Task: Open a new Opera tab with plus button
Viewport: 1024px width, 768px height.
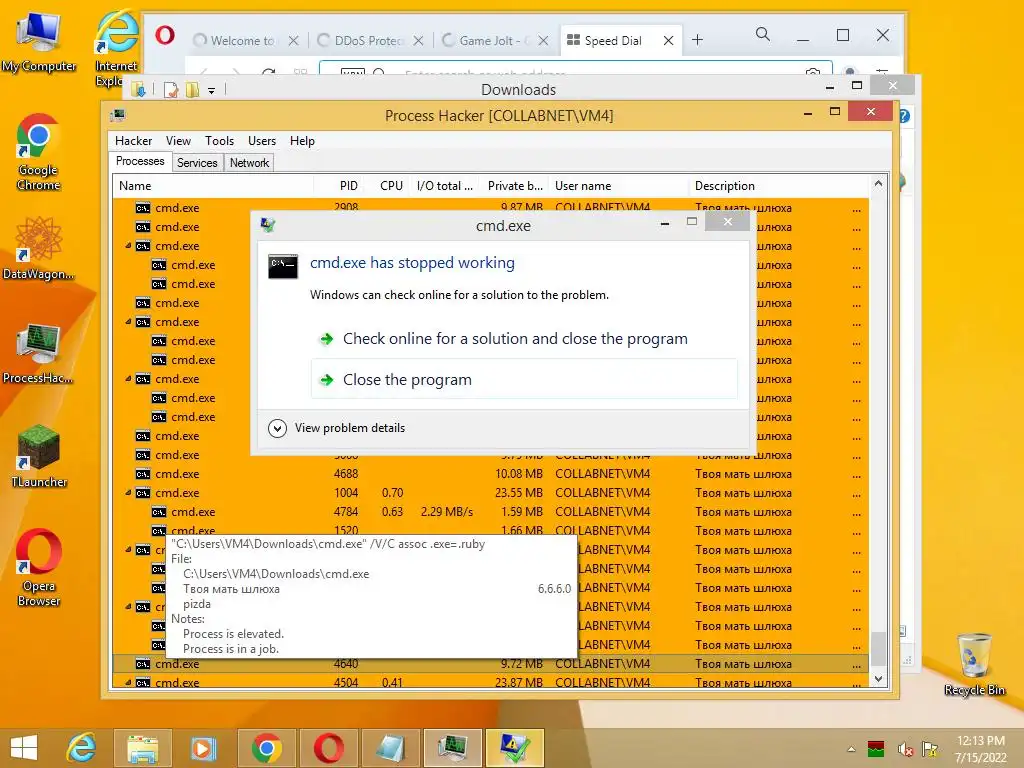Action: (x=697, y=40)
